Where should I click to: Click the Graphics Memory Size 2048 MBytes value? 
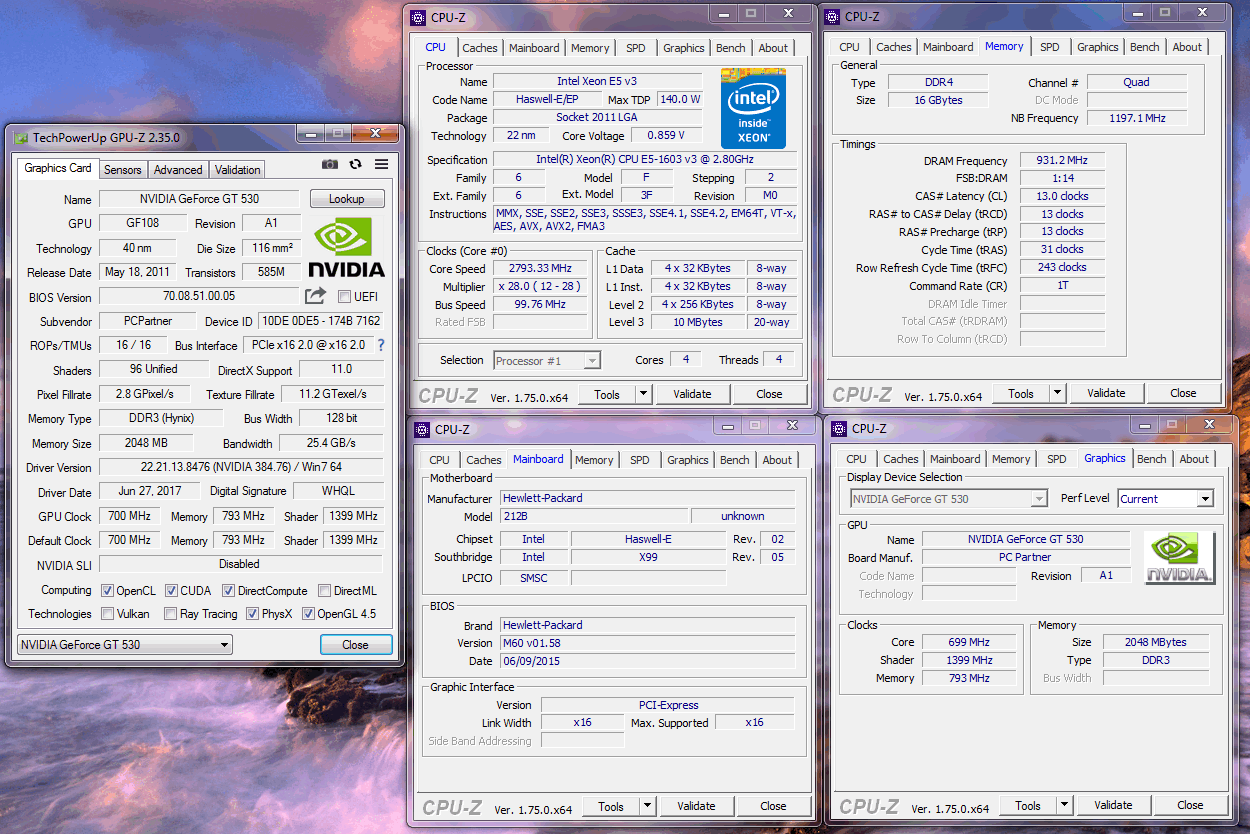(1155, 642)
